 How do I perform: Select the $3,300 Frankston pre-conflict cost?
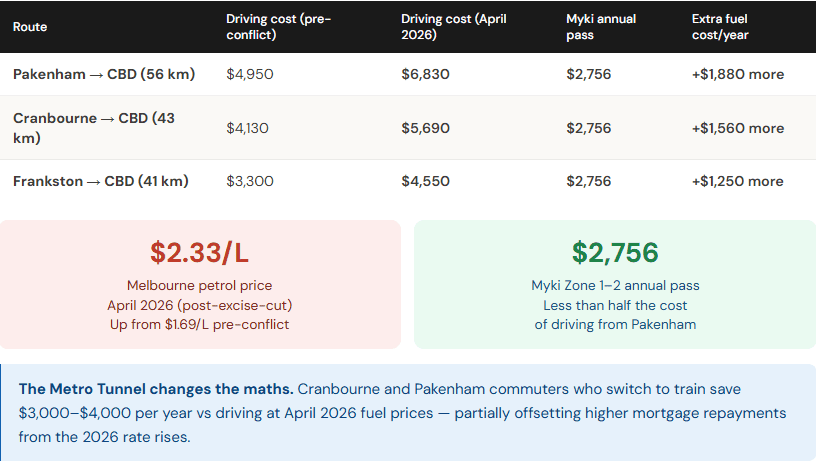[x=250, y=181]
